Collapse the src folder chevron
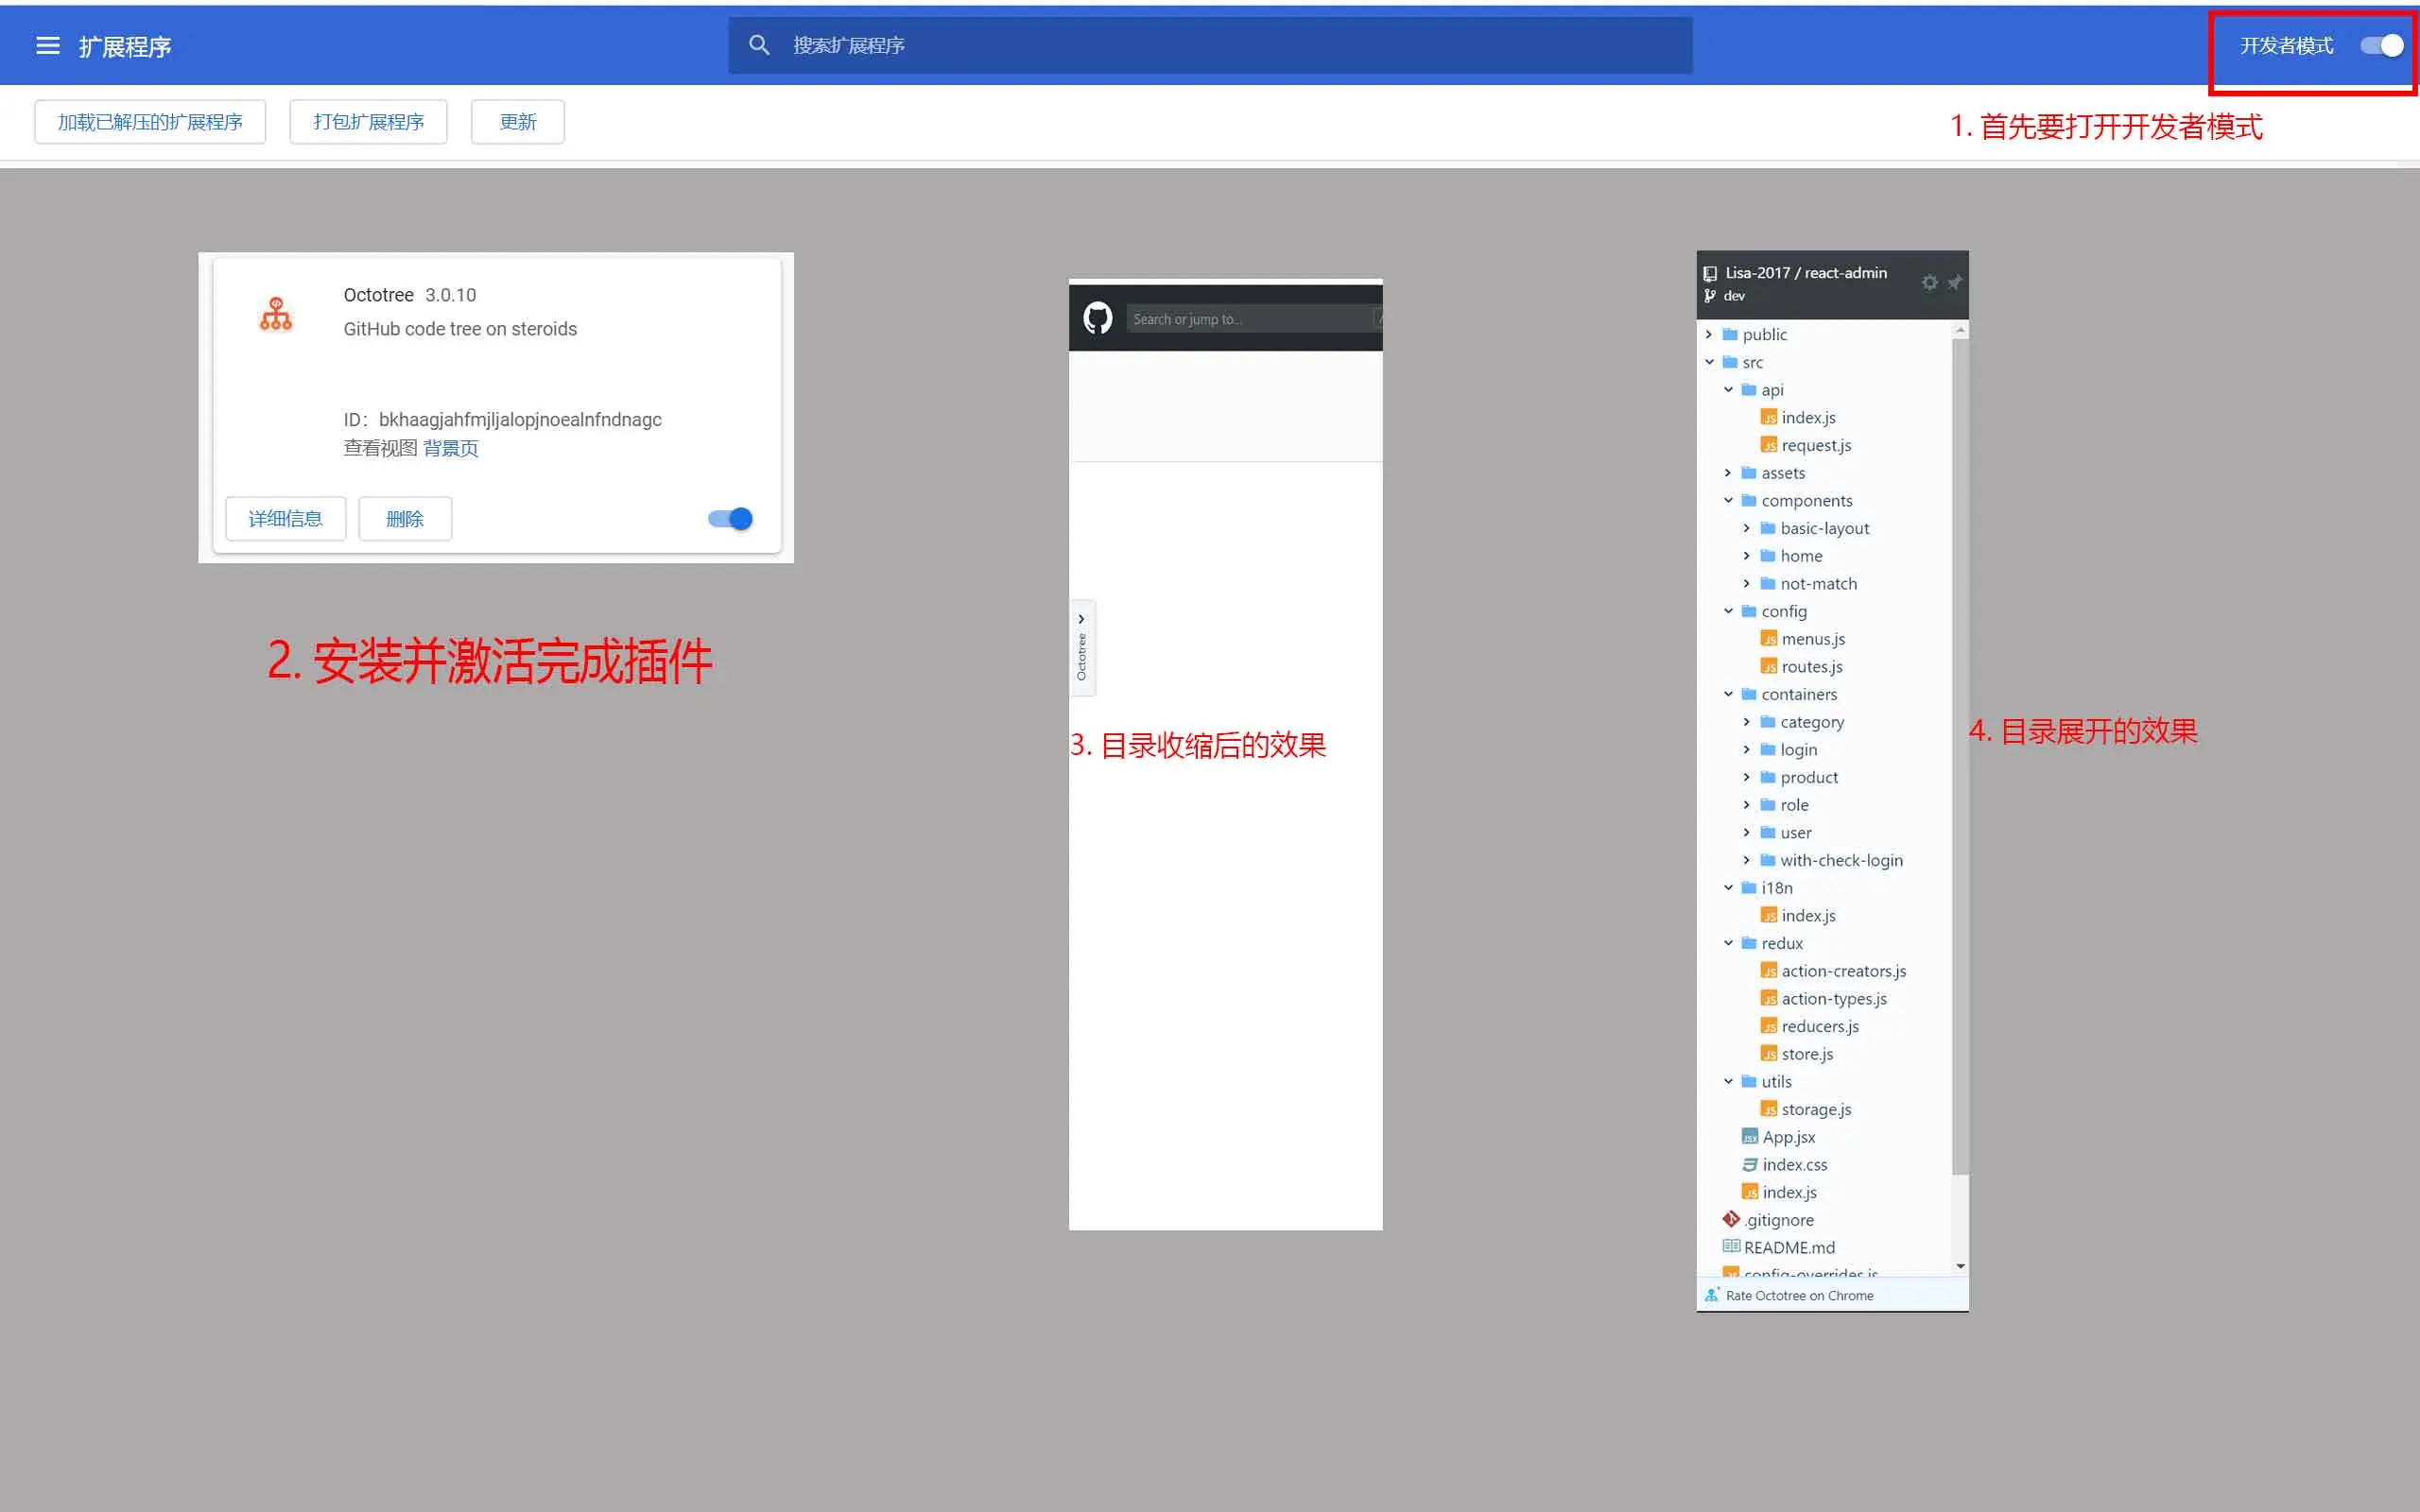 1709,362
